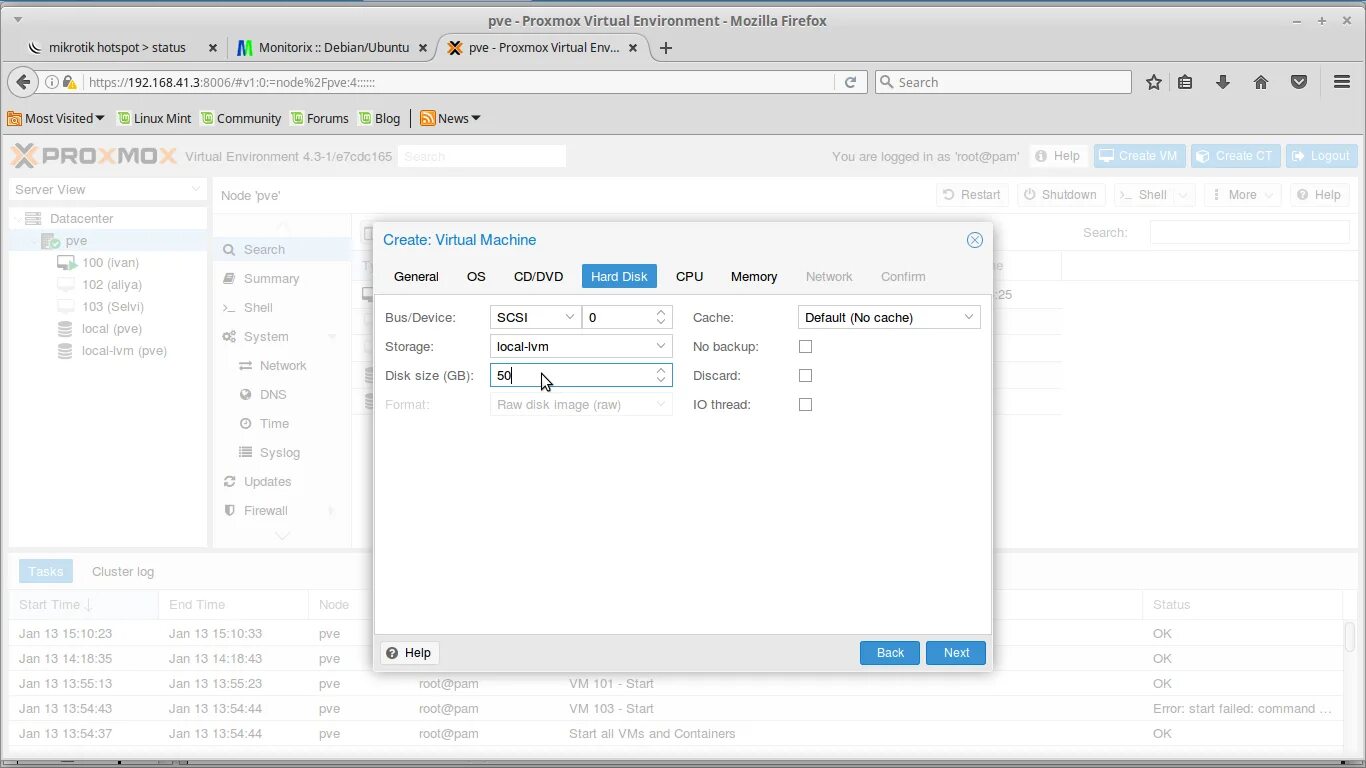Image resolution: width=1366 pixels, height=768 pixels.
Task: Open the Blog bookmark
Action: (380, 118)
